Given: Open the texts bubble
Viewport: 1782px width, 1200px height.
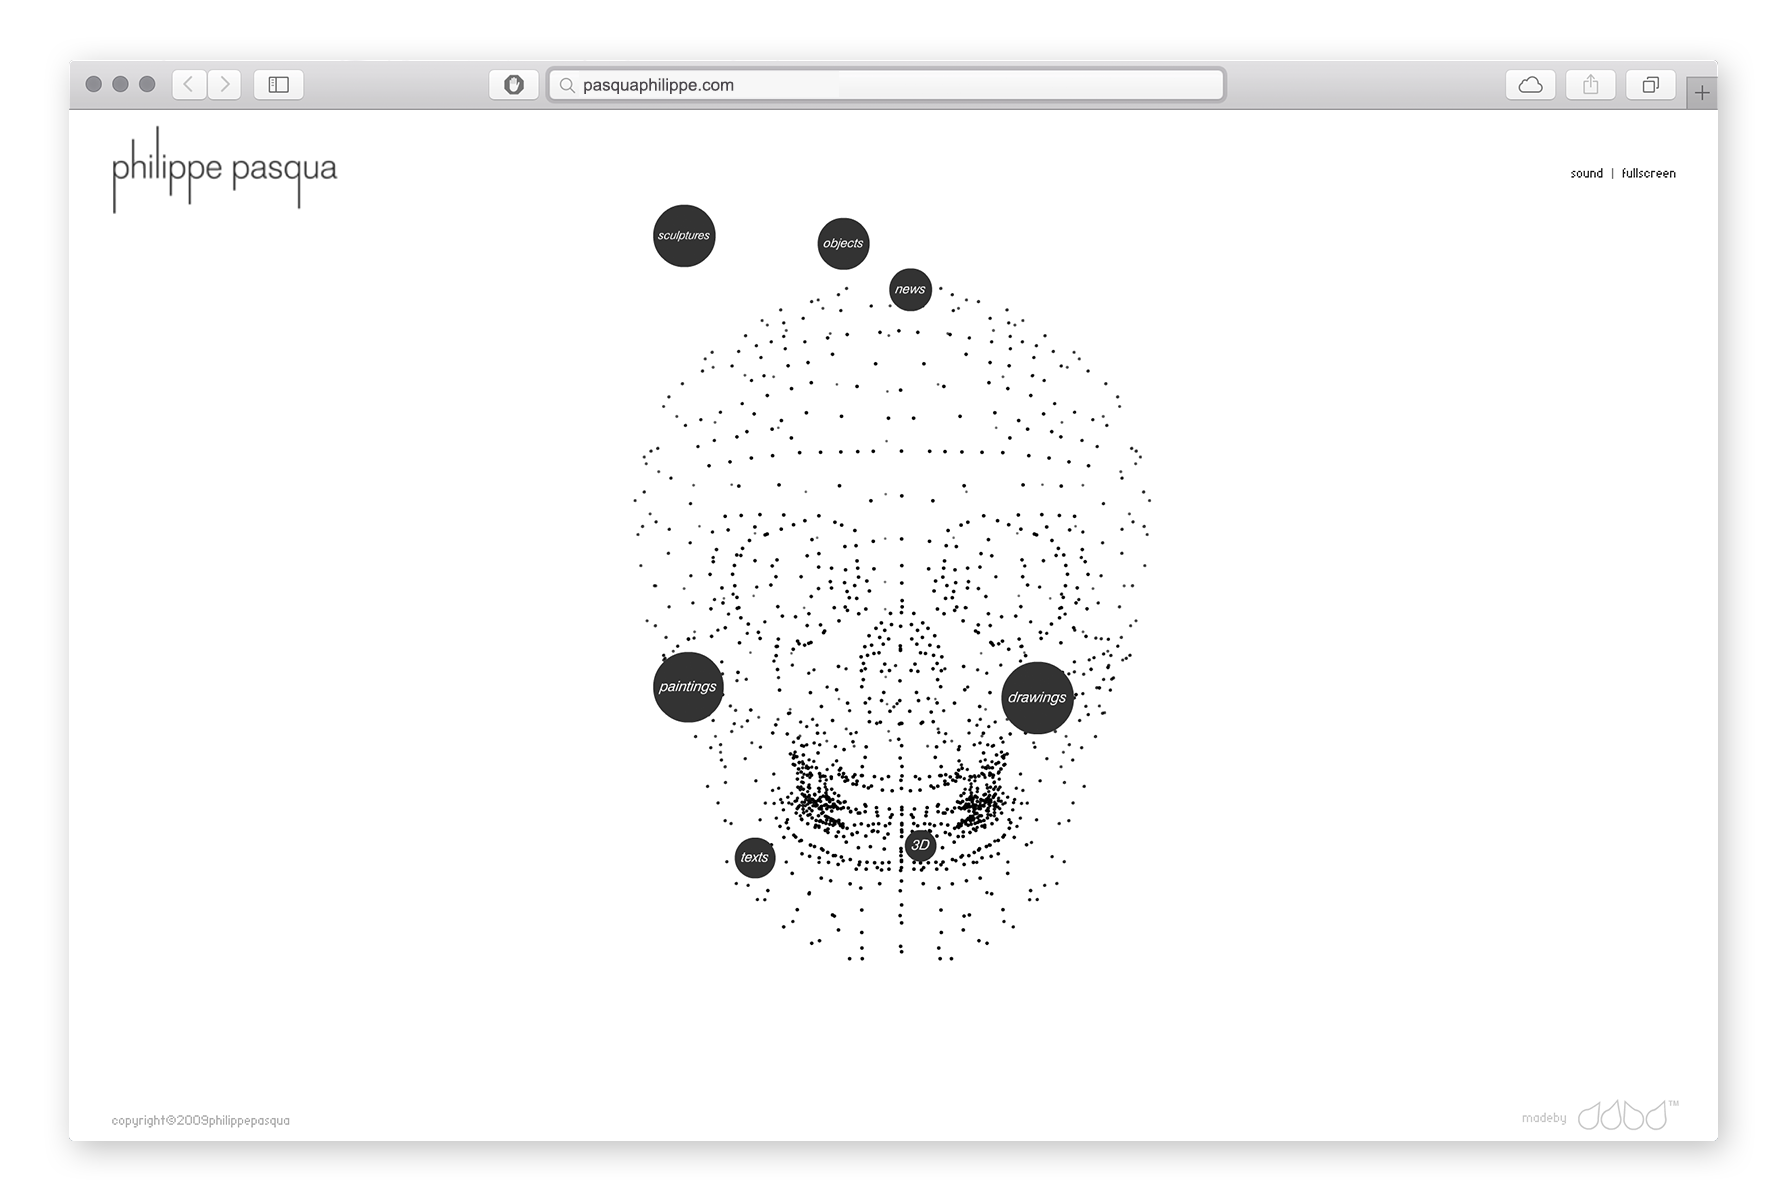Looking at the screenshot, I should click(755, 858).
